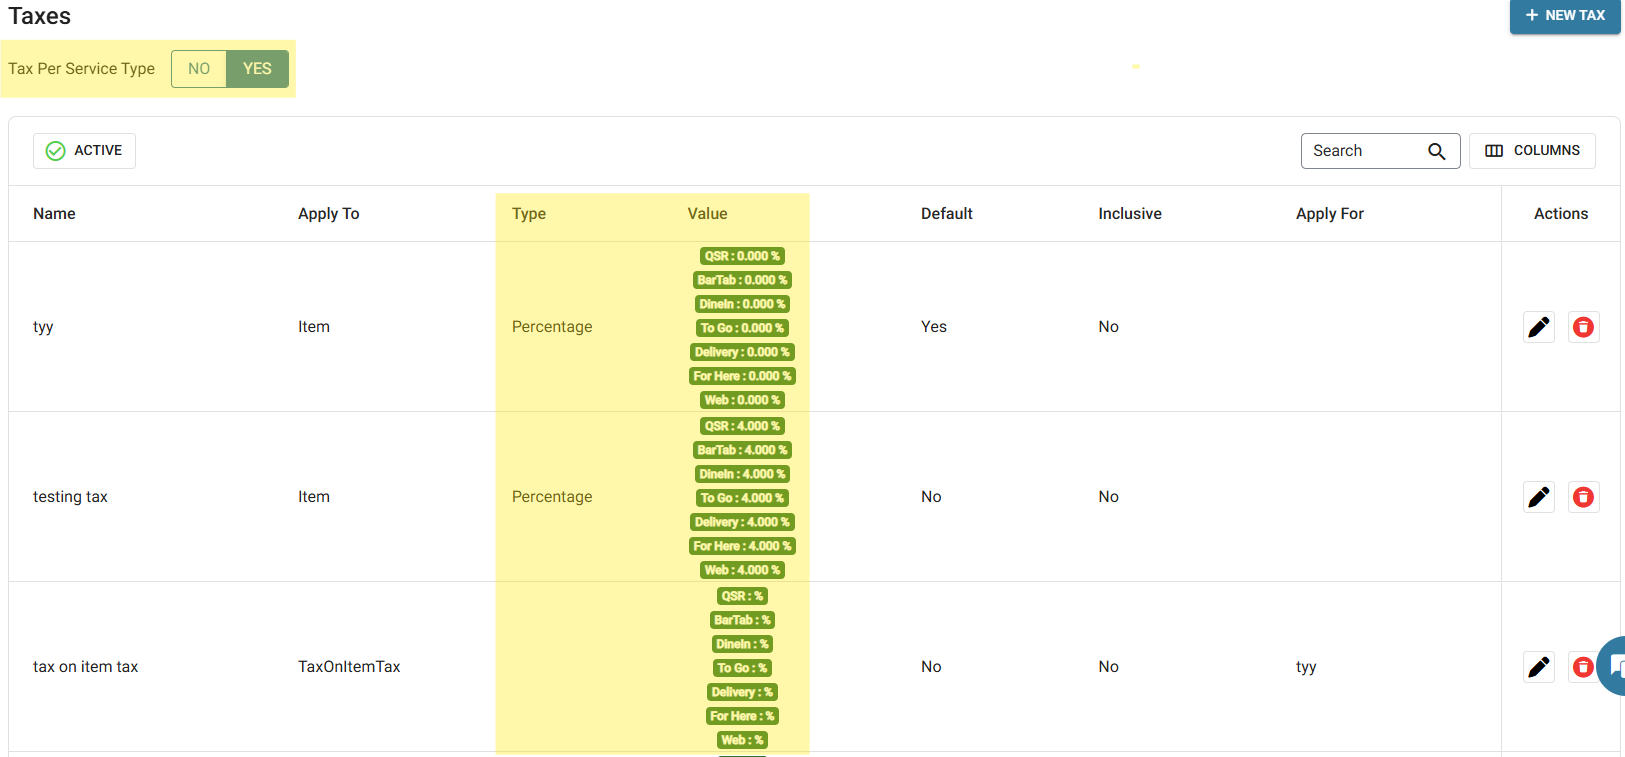Sort by the Default column header

tap(946, 214)
